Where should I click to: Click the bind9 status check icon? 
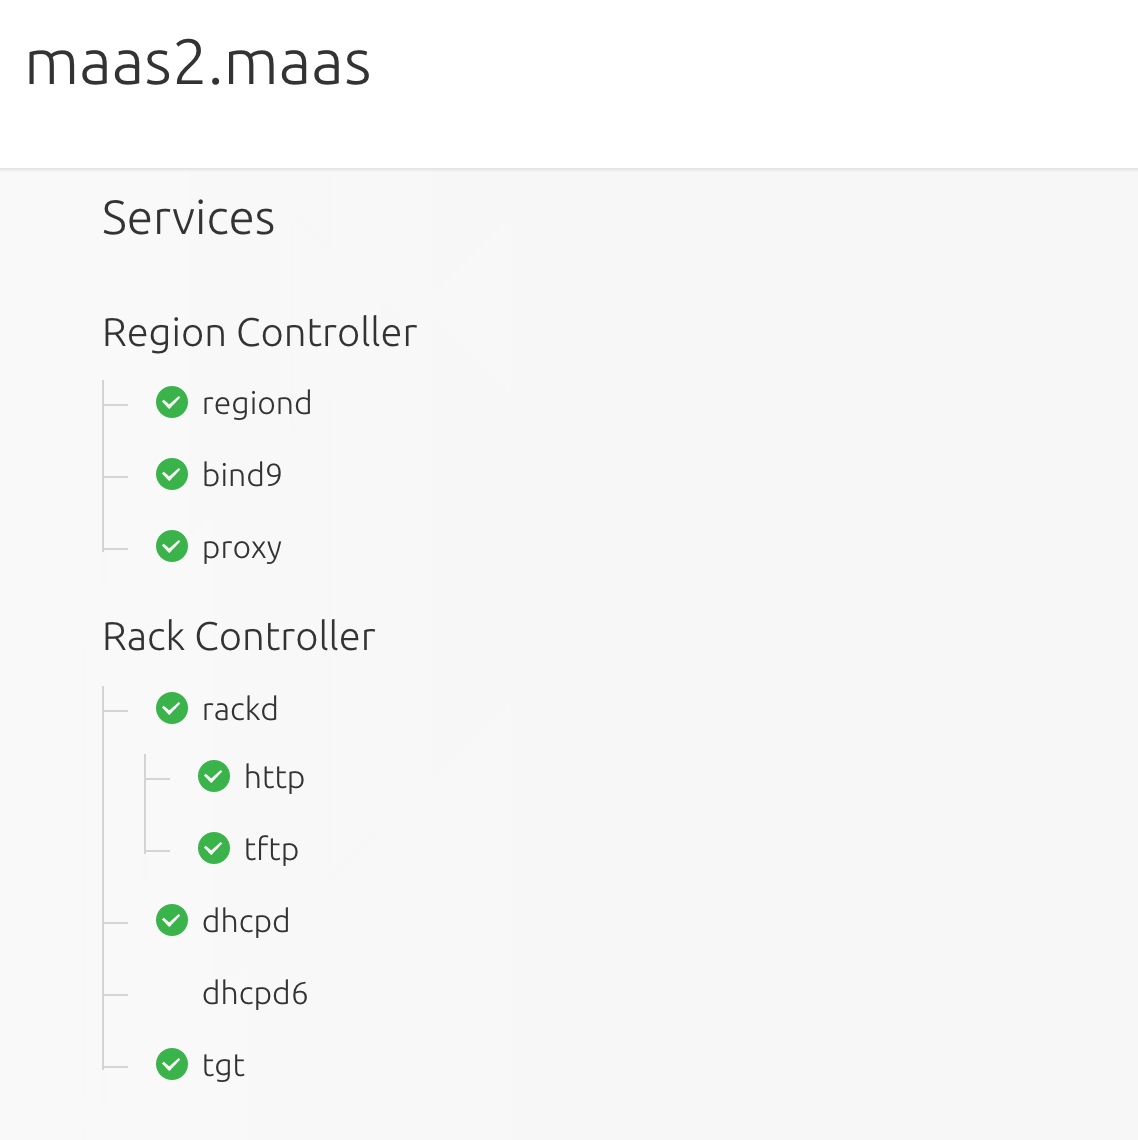[172, 474]
